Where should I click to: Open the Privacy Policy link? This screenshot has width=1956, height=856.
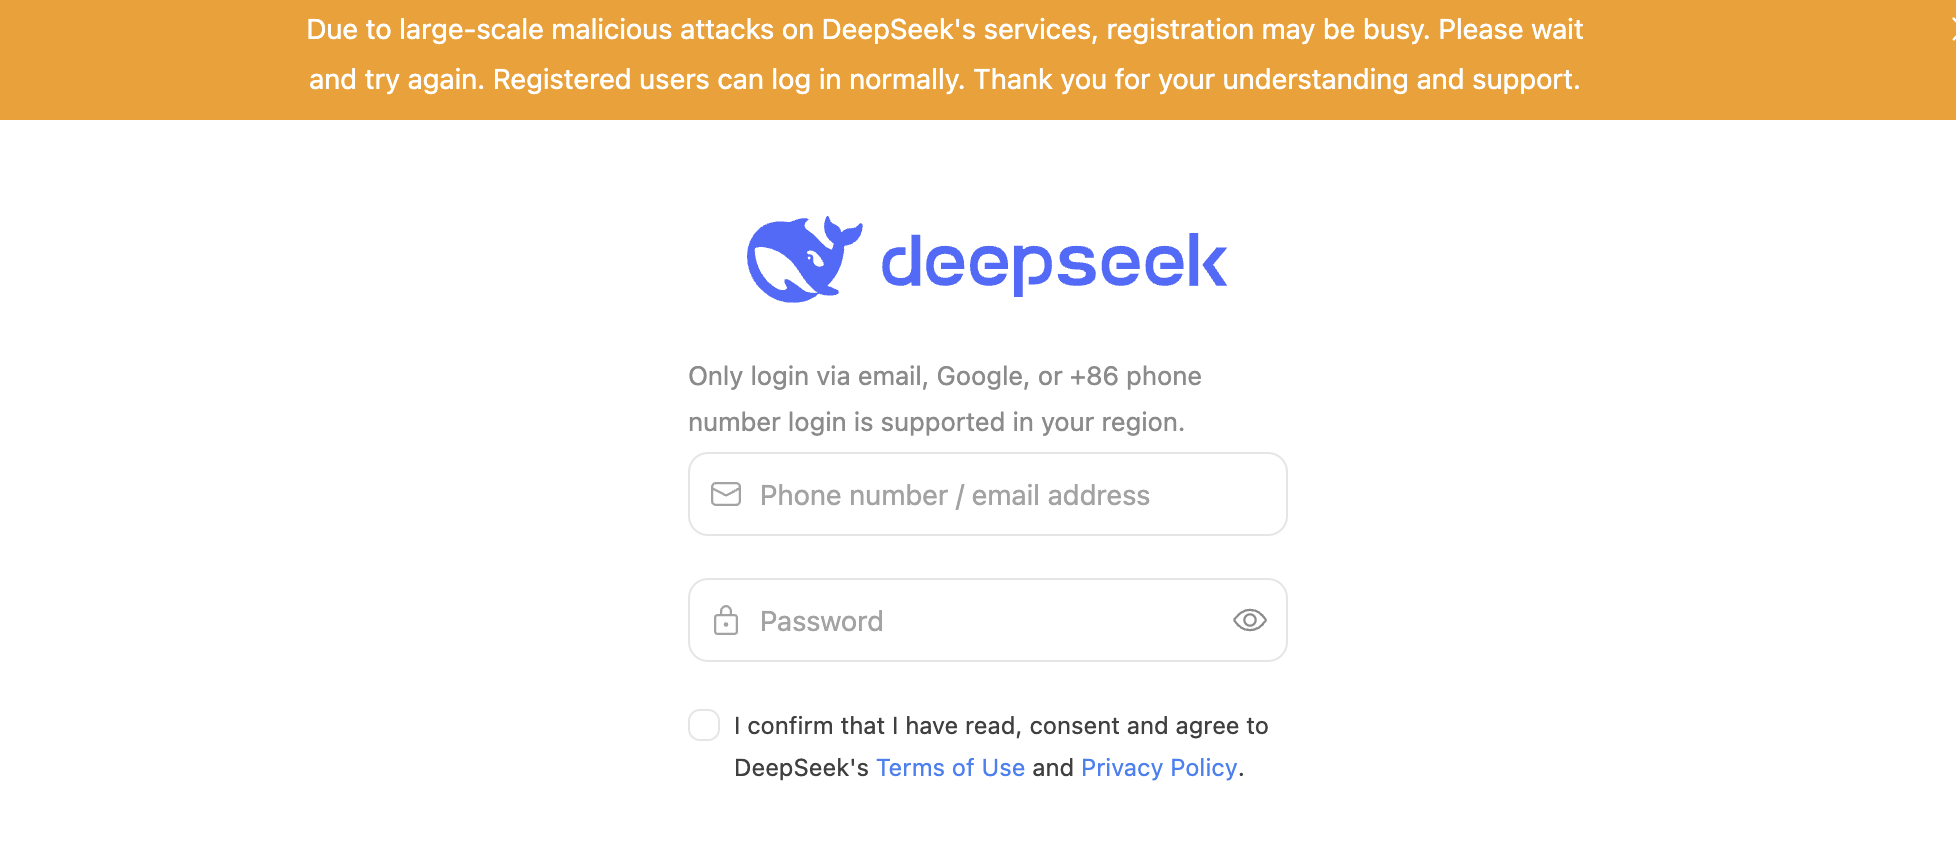1159,768
